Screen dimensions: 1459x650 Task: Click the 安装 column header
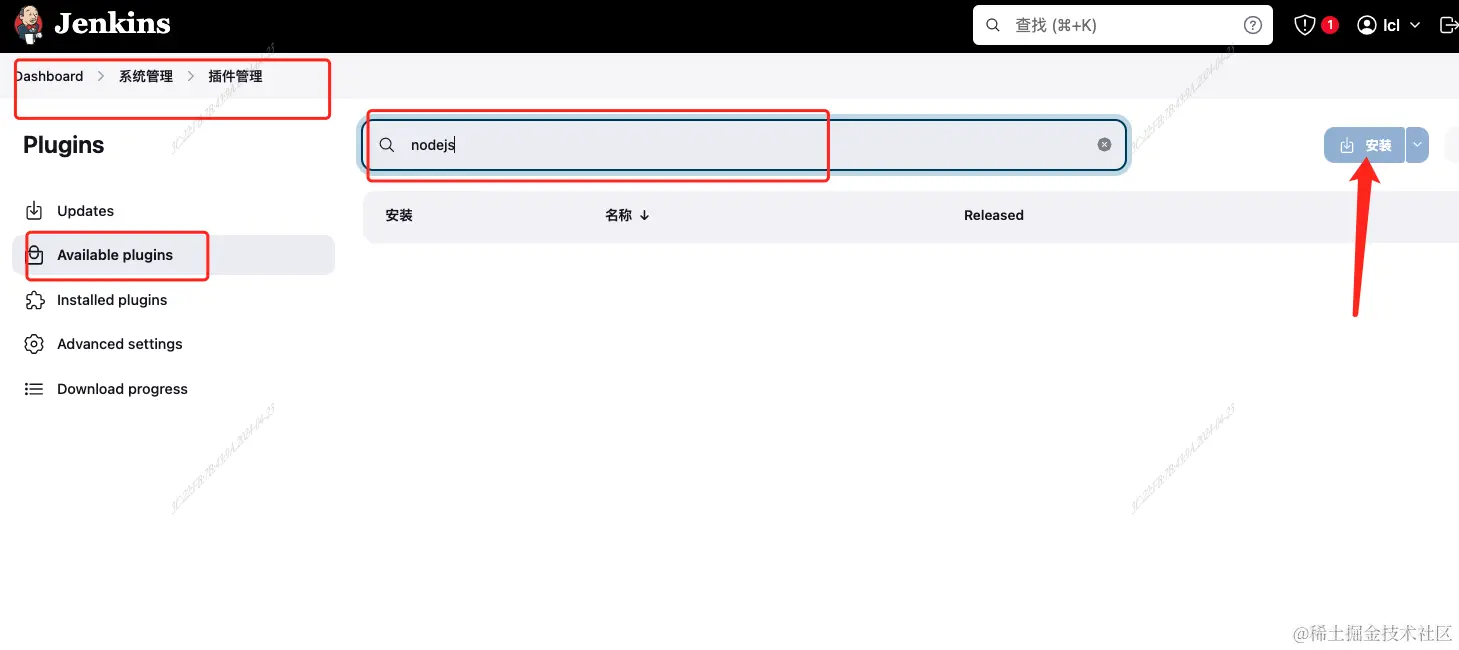tap(399, 215)
